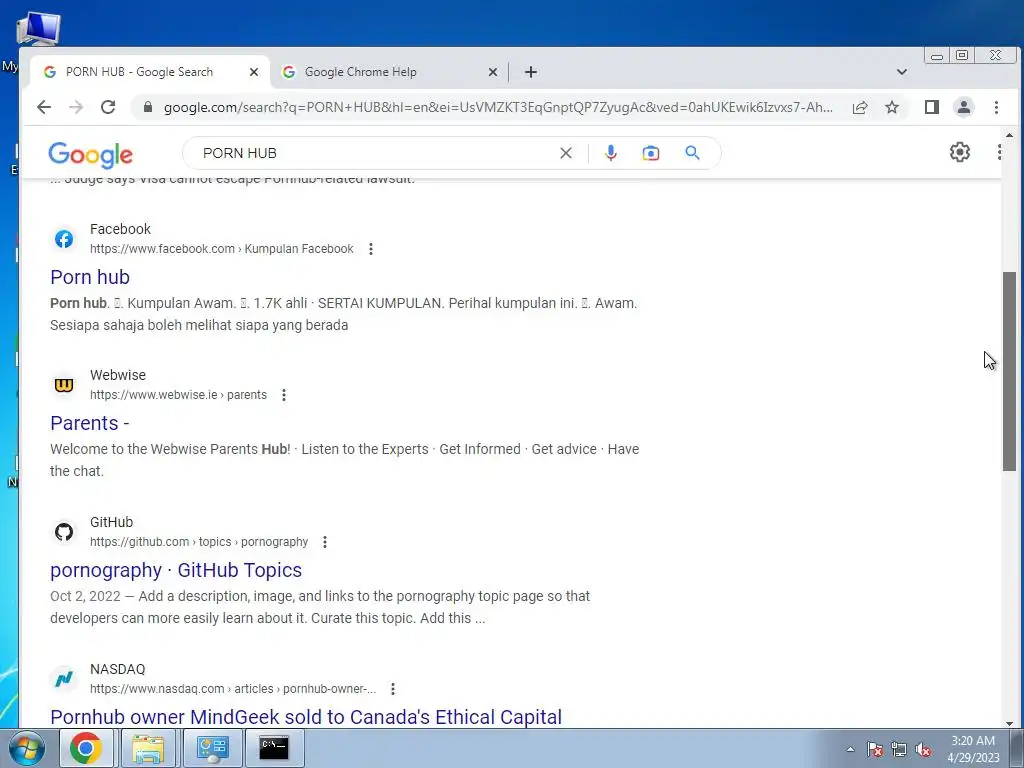The height and width of the screenshot is (768, 1024).
Task: Click the webwise.ie parents URL
Action: 178,395
